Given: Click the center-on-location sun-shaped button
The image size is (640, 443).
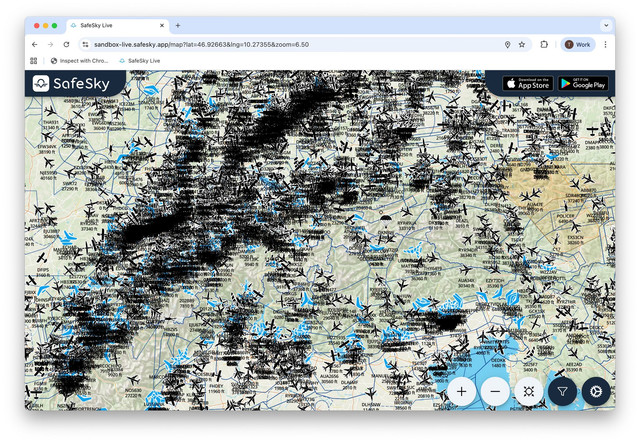Looking at the screenshot, I should point(529,392).
